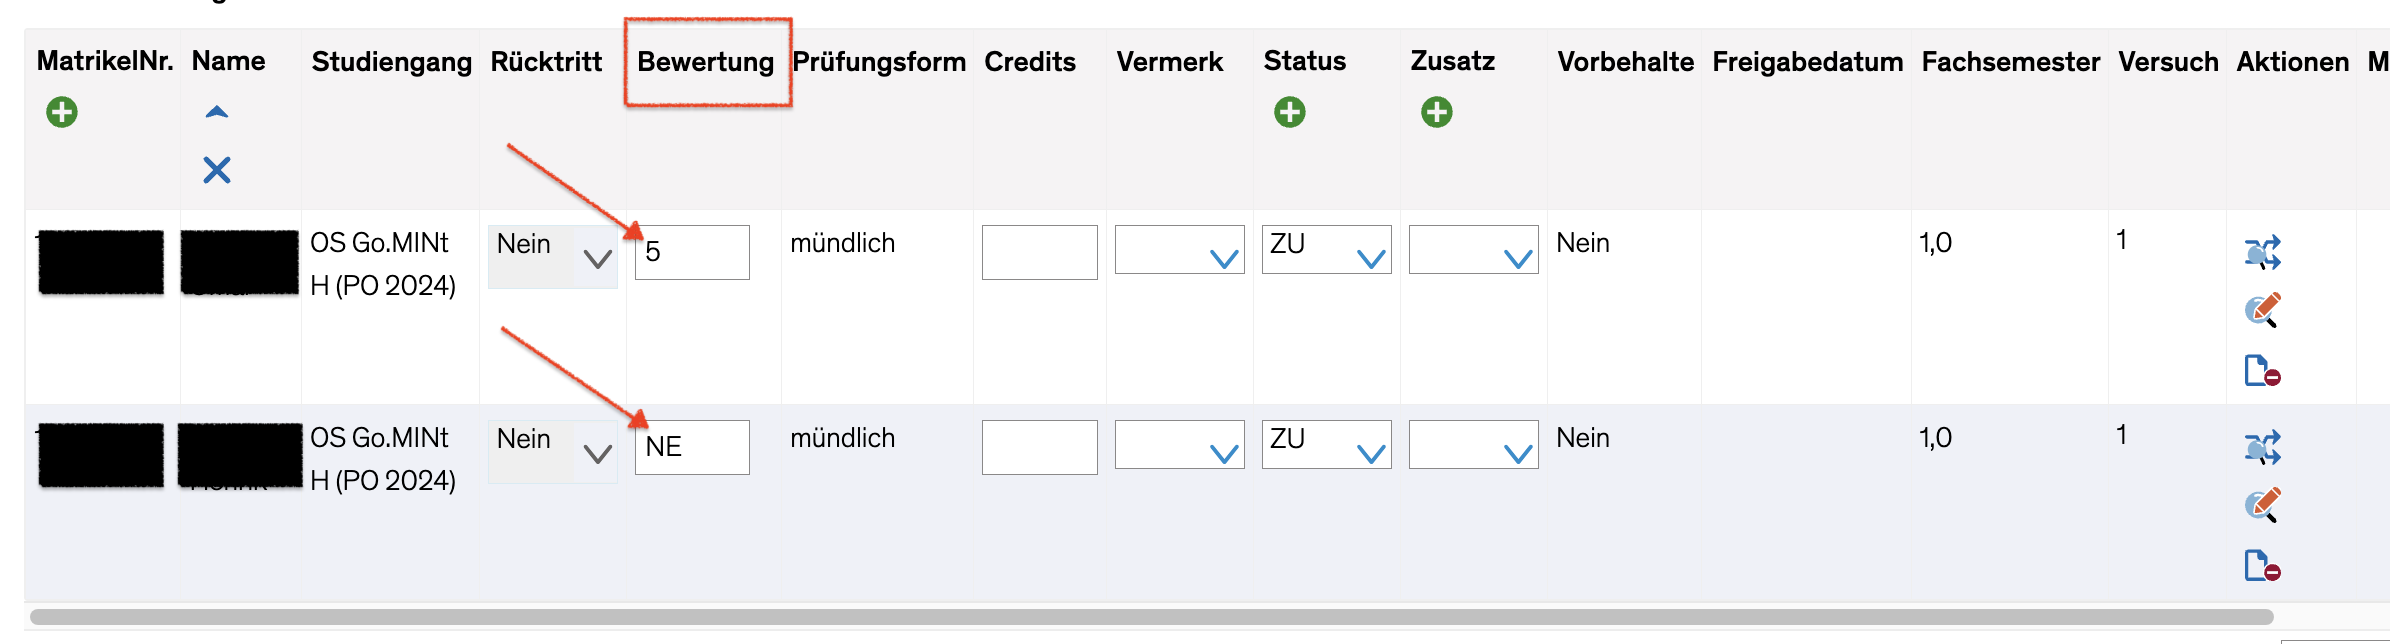The height and width of the screenshot is (644, 2390).
Task: Open Rücktritt dropdown in first row
Action: coord(552,257)
